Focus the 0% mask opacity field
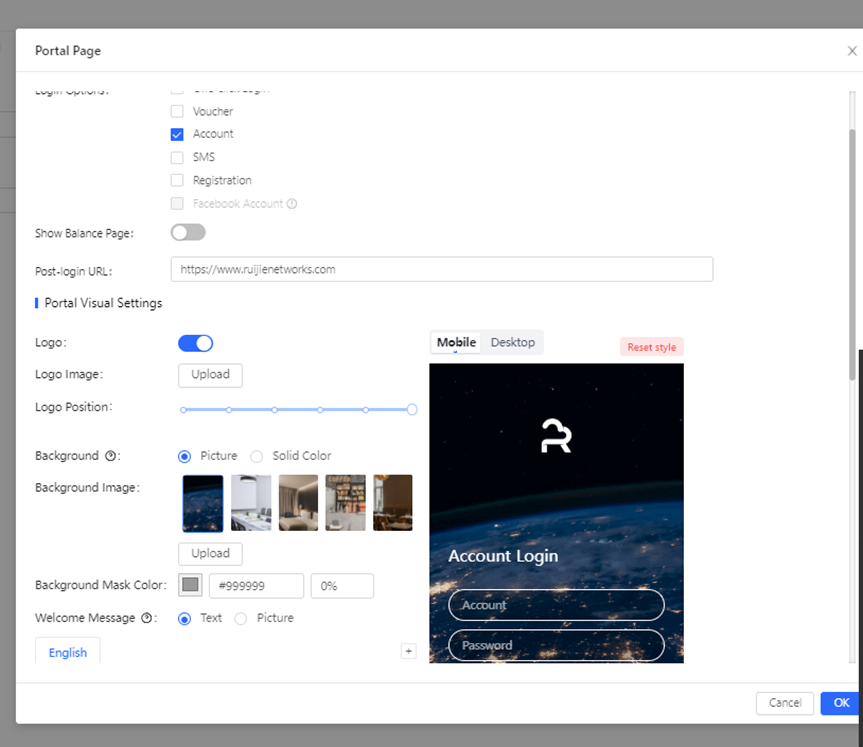Image resolution: width=863 pixels, height=747 pixels. click(x=342, y=586)
